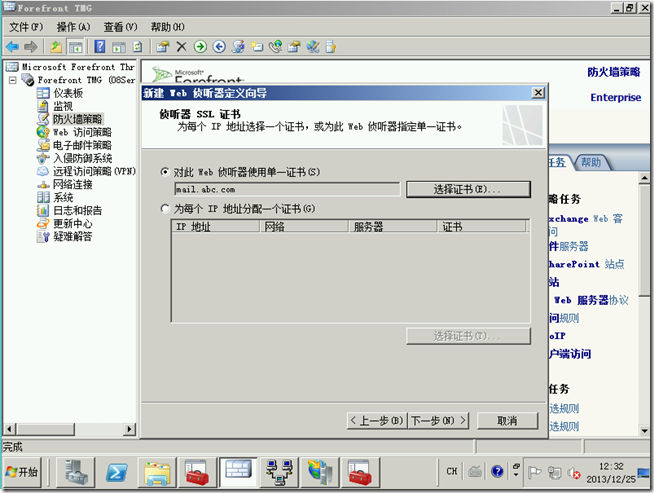Toggle the show/hide console tree icon
The height and width of the screenshot is (493, 654).
pos(75,47)
